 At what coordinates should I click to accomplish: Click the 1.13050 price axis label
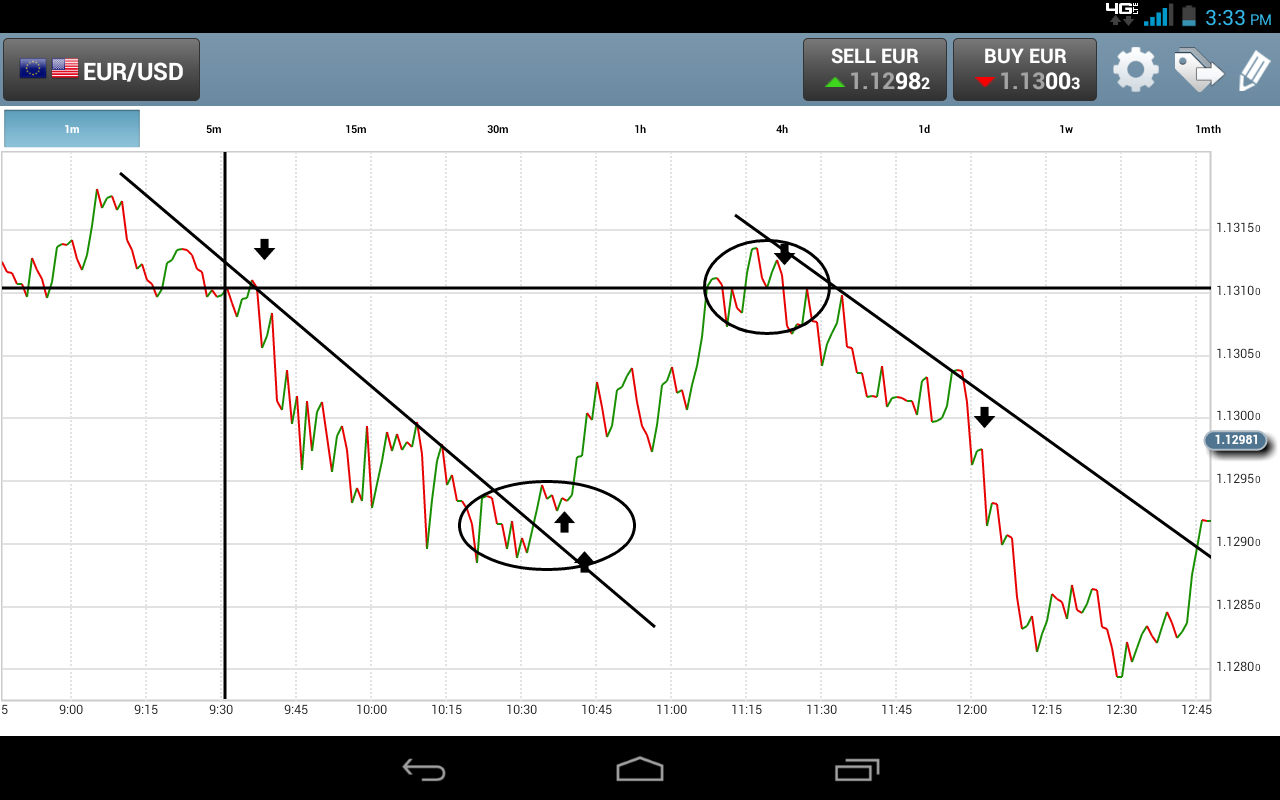1238,354
